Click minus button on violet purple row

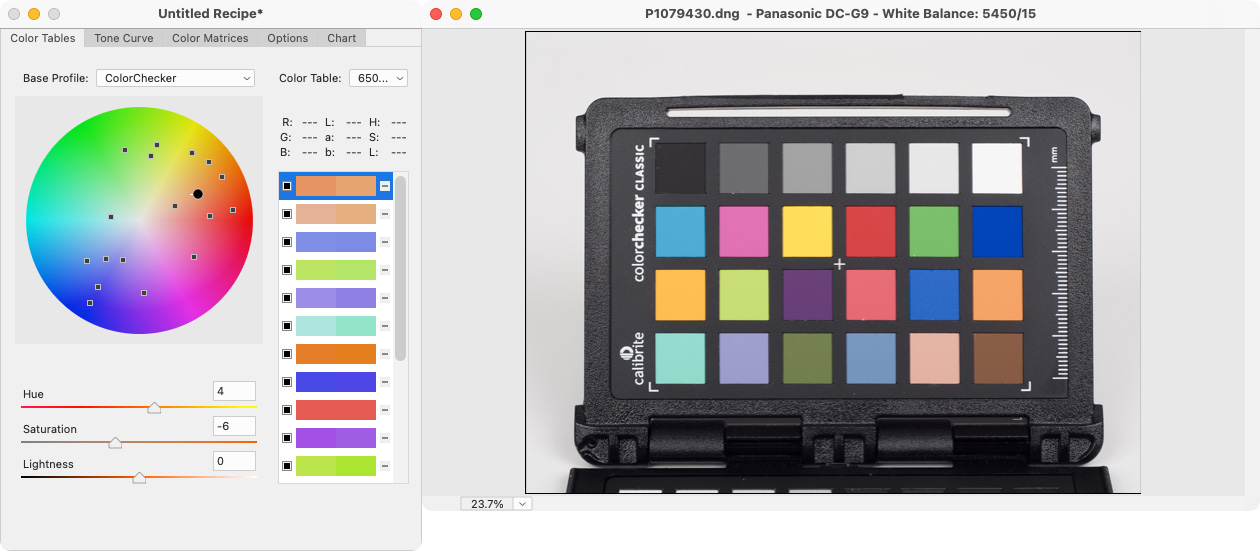[385, 438]
